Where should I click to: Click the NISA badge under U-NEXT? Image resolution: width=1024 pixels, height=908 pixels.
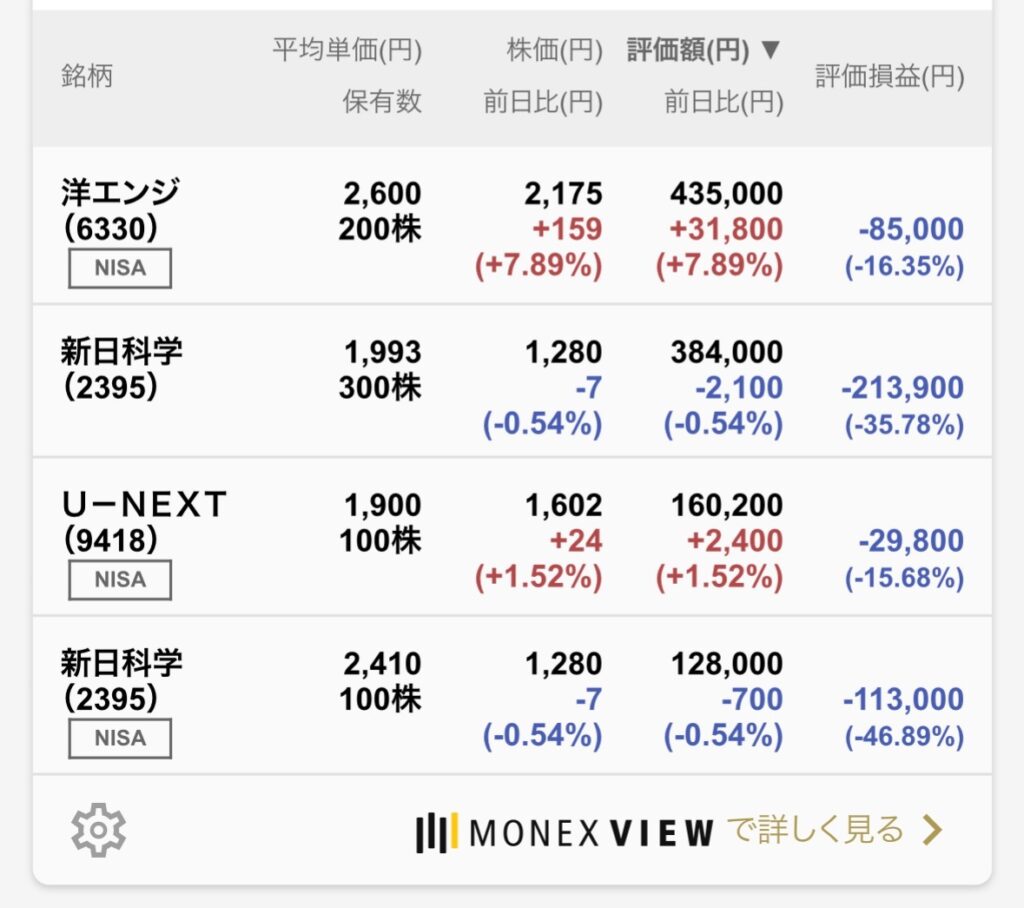(x=120, y=579)
